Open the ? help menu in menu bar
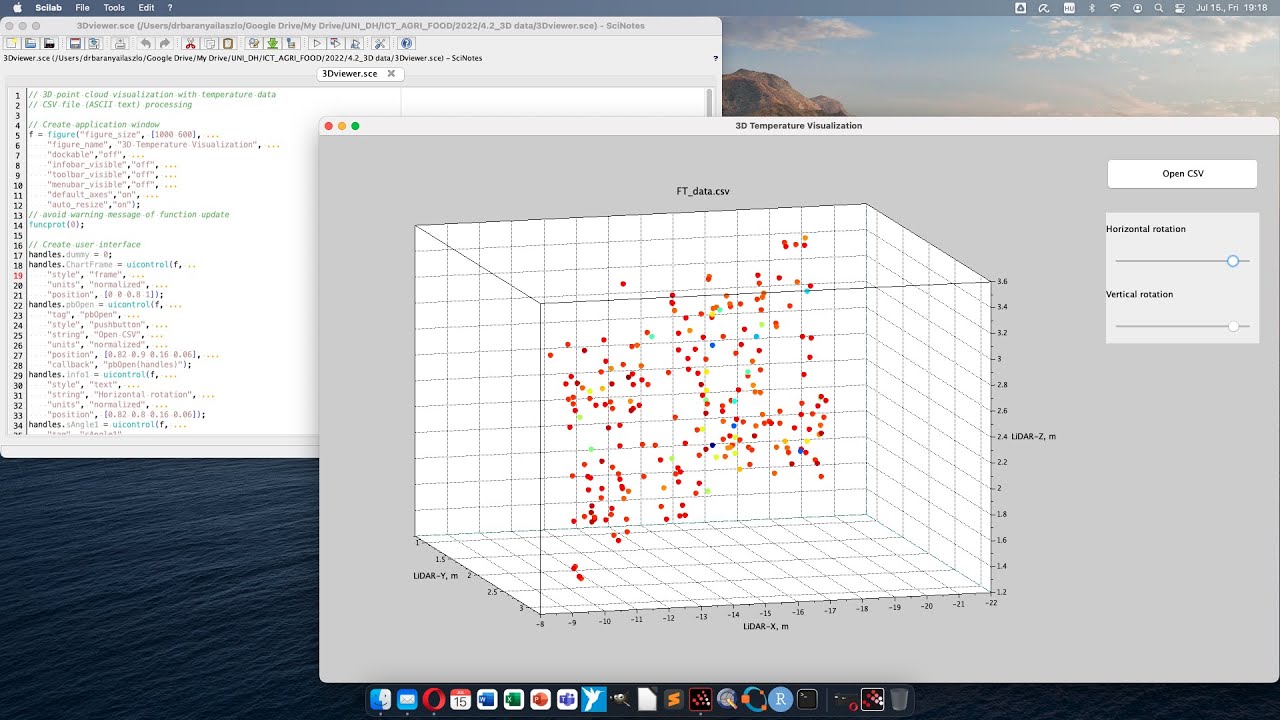 pos(170,7)
